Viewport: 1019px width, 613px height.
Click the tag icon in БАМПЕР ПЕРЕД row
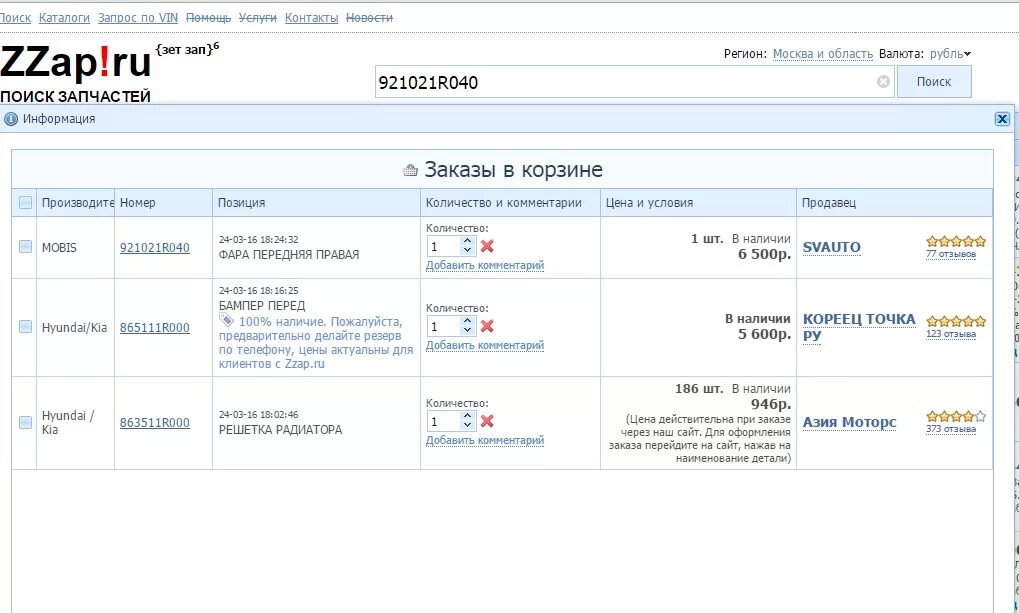click(x=226, y=320)
